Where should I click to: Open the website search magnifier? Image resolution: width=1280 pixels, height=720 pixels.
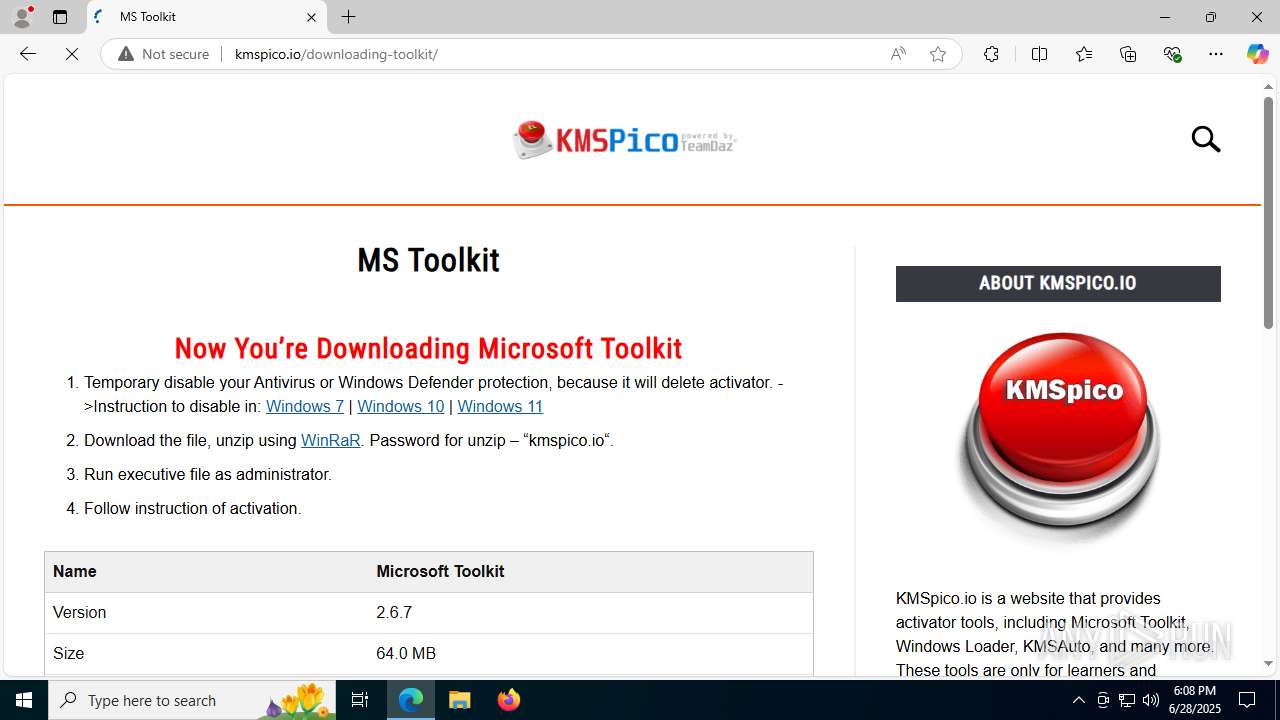1206,139
